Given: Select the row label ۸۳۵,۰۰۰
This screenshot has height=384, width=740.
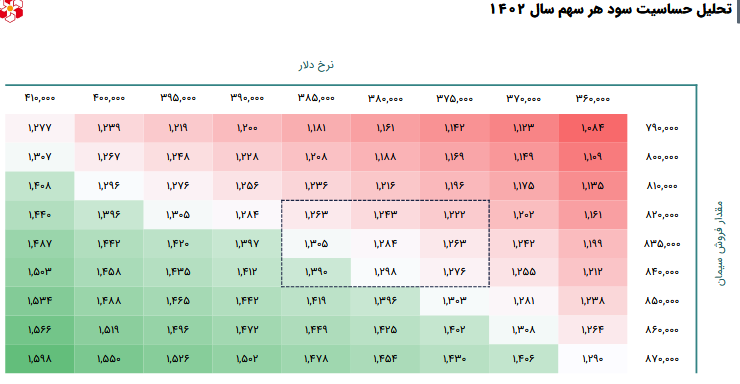Looking at the screenshot, I should click(662, 244).
